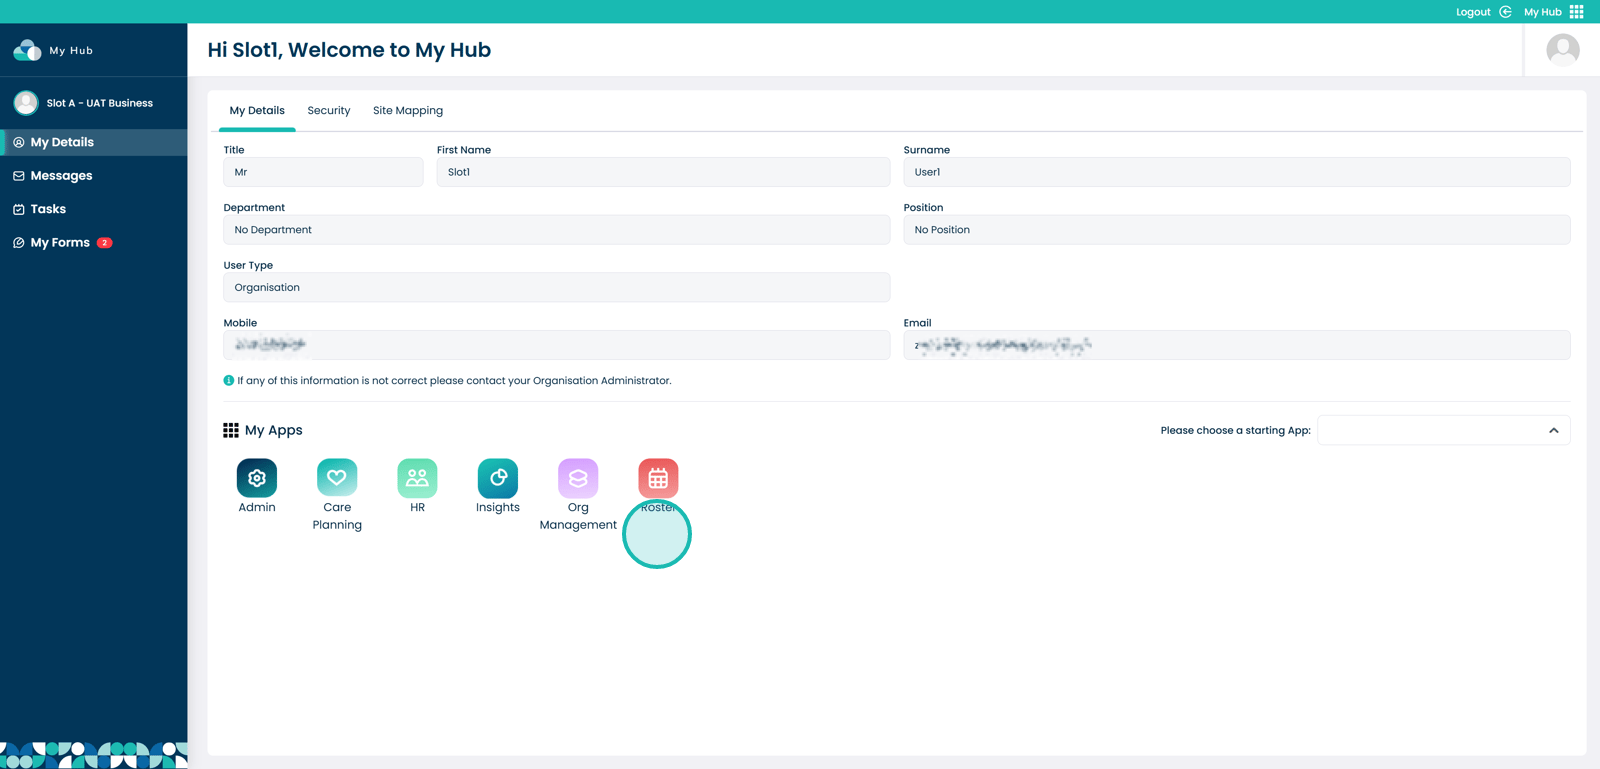Switch to the Site Mapping tab

pyautogui.click(x=408, y=110)
